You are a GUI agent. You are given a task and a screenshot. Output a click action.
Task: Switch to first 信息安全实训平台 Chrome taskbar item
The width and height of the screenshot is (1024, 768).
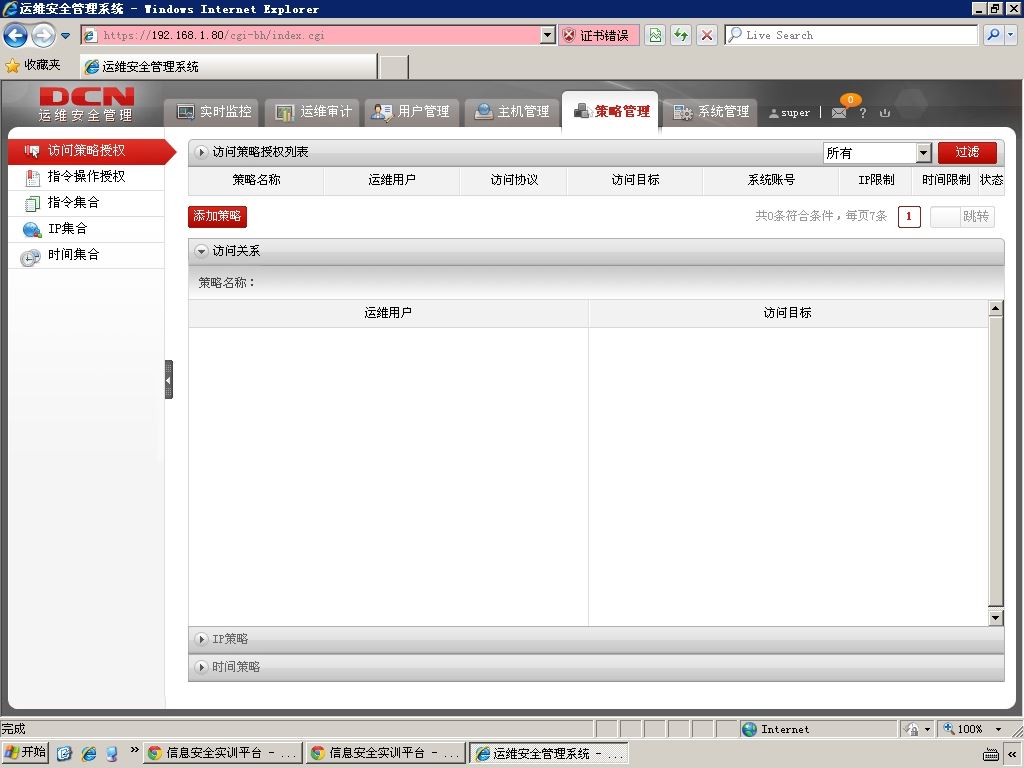[x=223, y=753]
